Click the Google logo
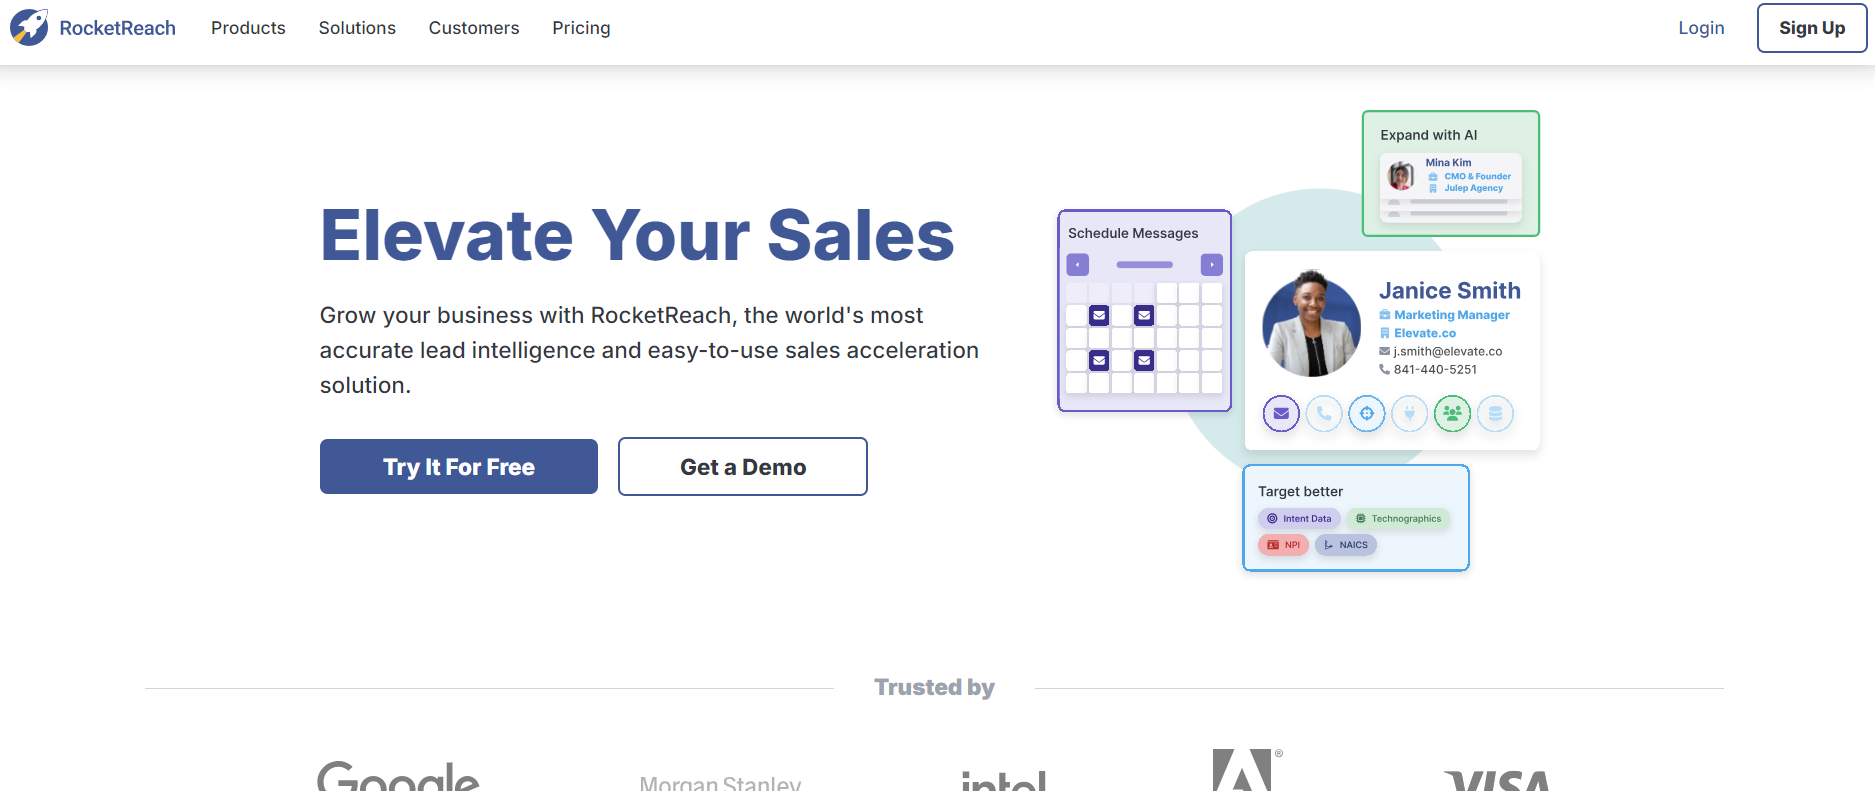The height and width of the screenshot is (791, 1875). click(398, 775)
